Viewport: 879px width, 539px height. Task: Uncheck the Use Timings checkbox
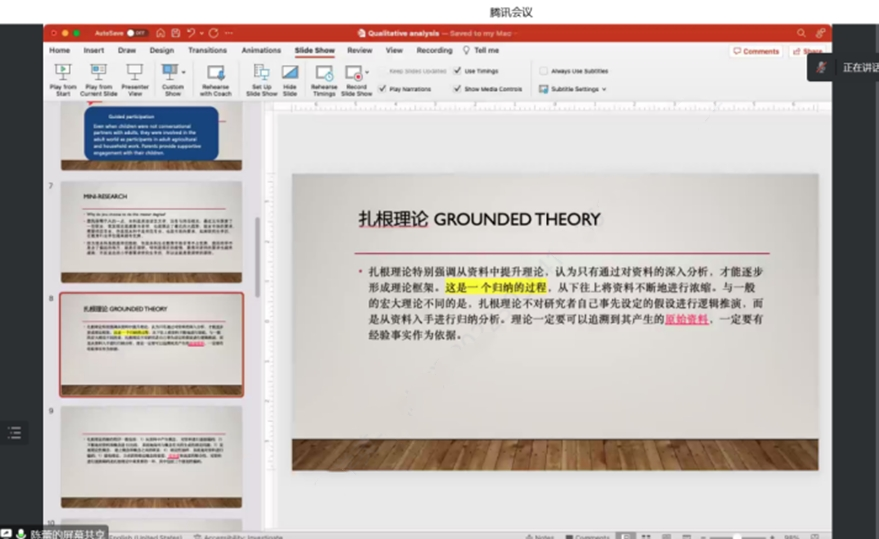point(458,71)
